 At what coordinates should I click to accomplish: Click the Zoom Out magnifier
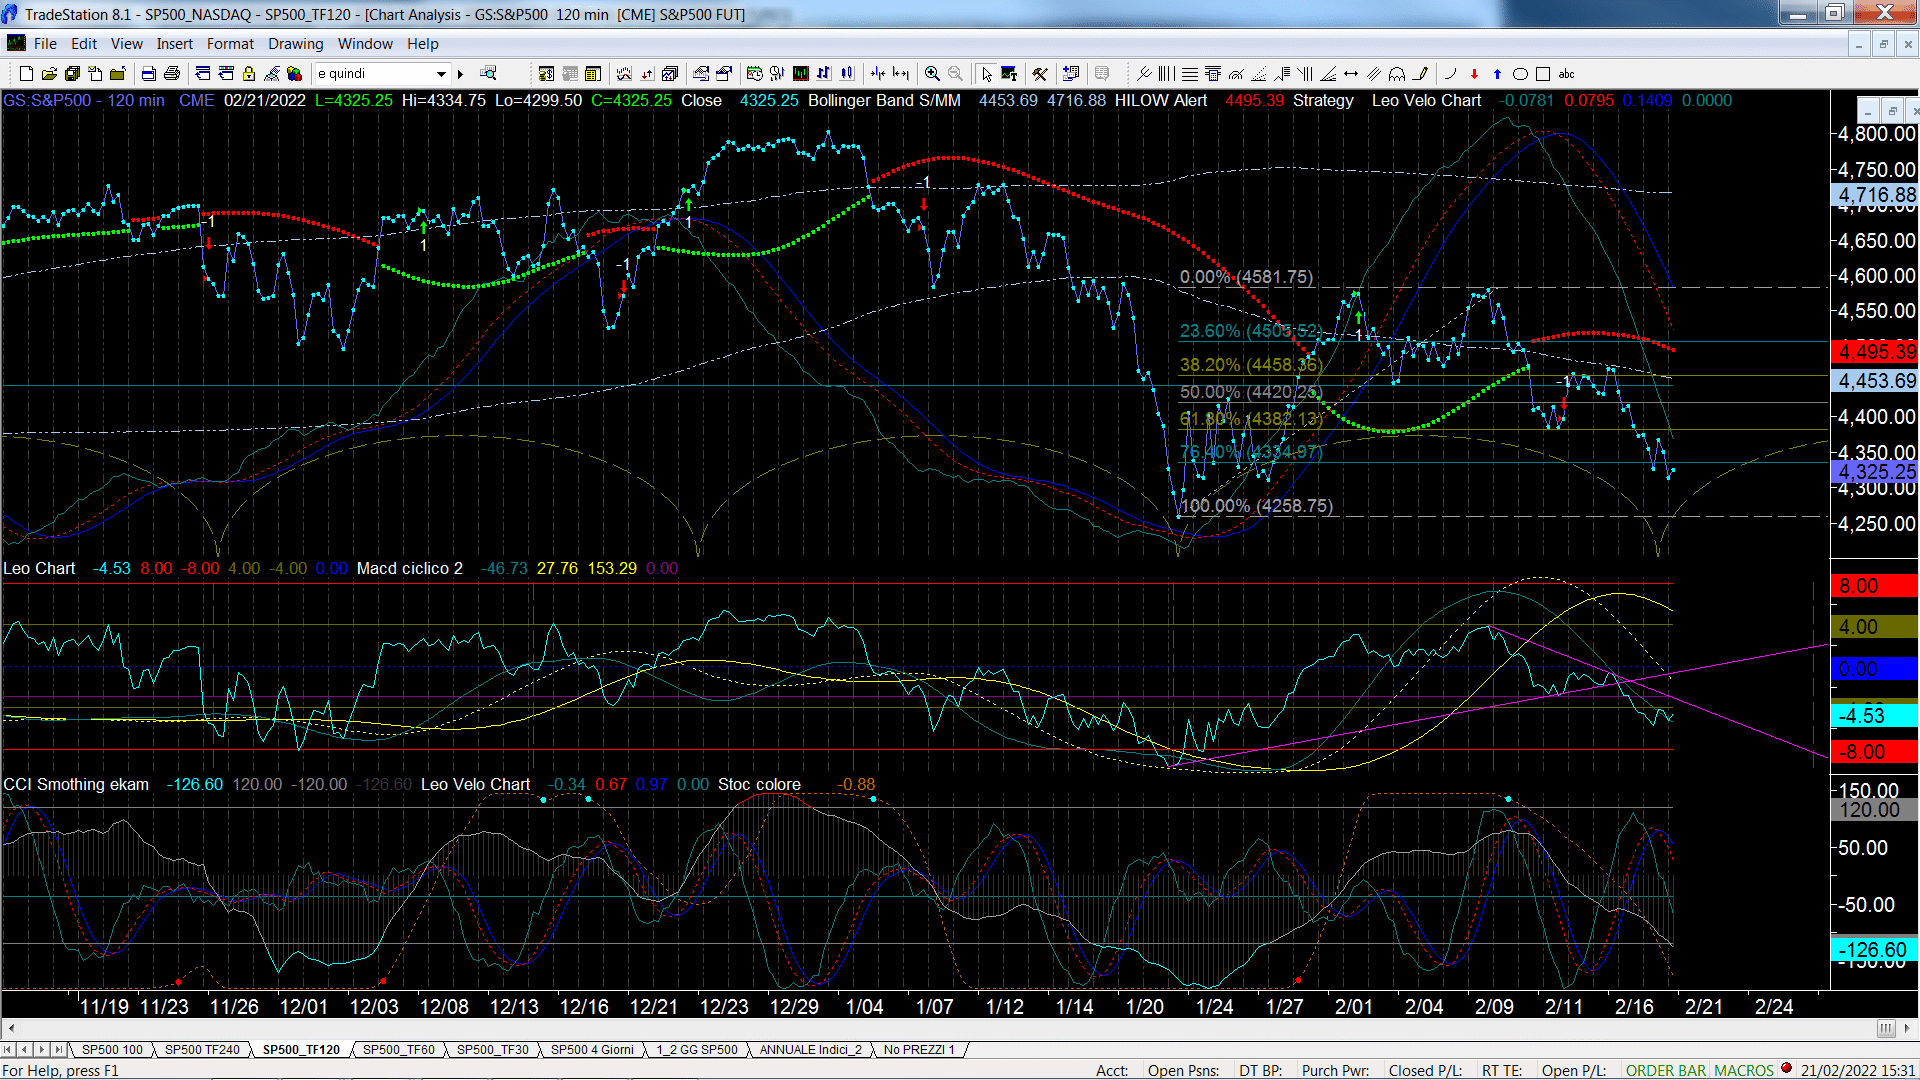[955, 74]
